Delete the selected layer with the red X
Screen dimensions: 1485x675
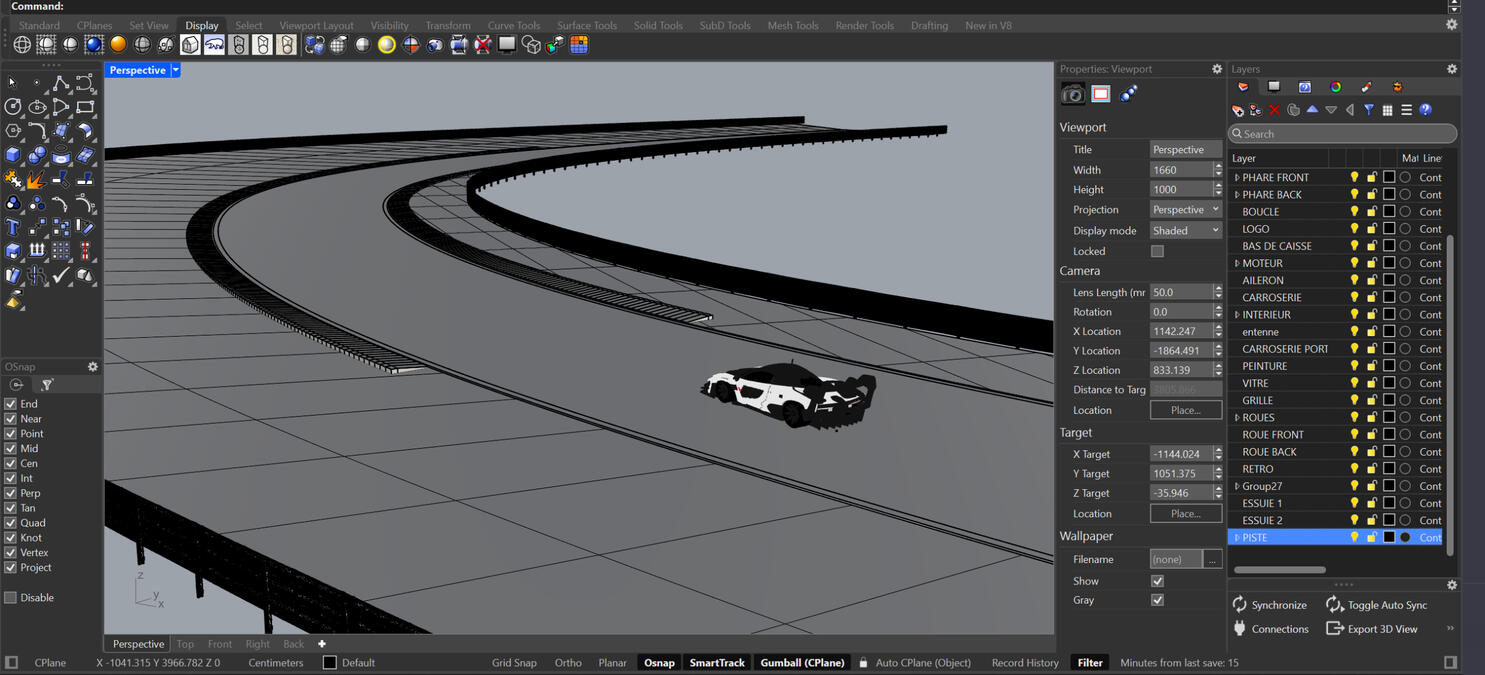[1273, 111]
